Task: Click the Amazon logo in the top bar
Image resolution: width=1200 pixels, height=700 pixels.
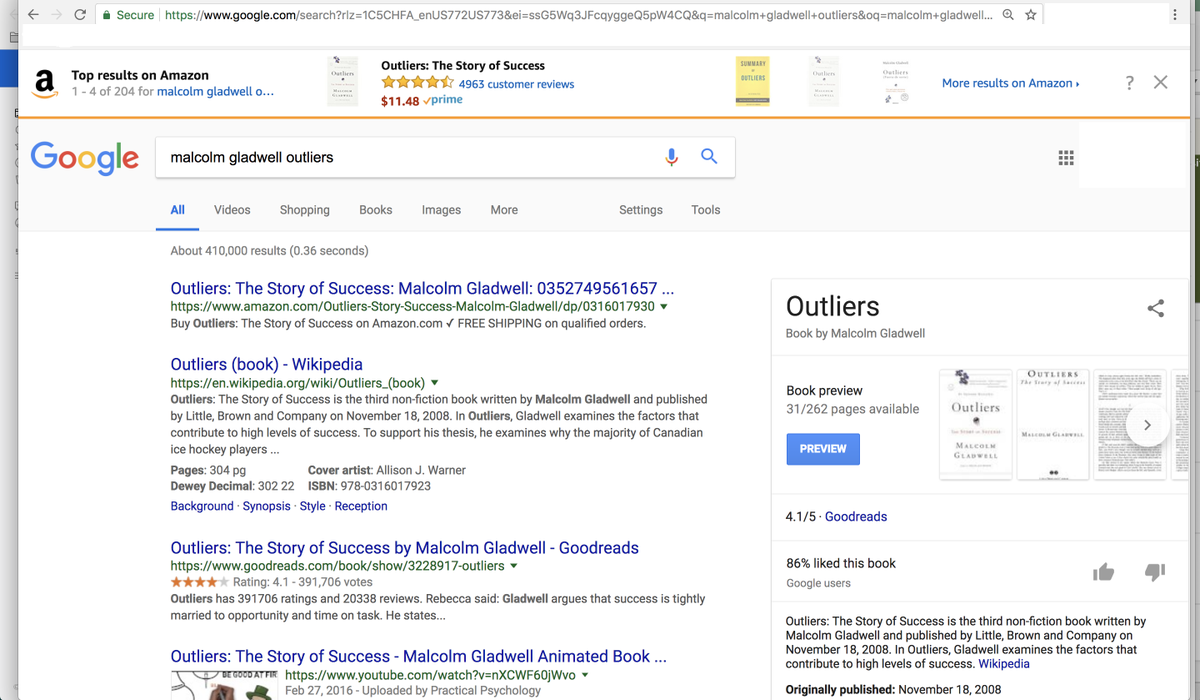Action: pos(44,82)
